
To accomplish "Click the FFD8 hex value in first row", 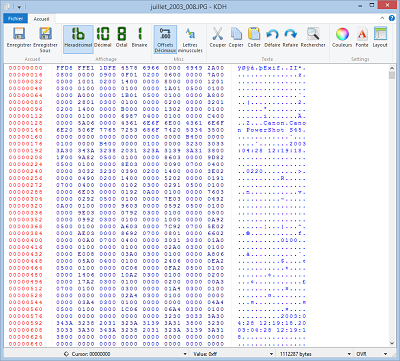I will click(x=65, y=68).
